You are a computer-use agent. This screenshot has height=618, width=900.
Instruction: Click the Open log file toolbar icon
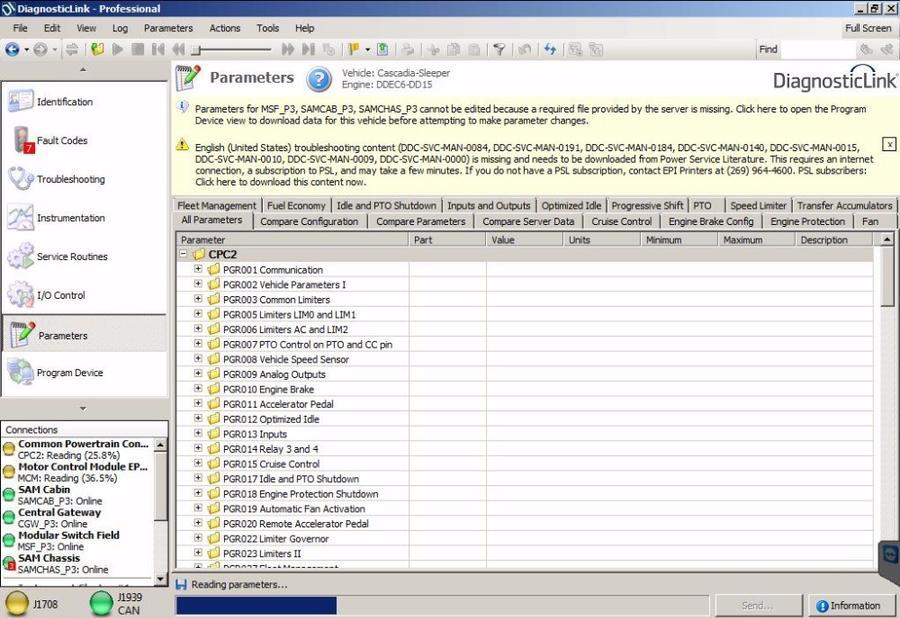pyautogui.click(x=98, y=50)
